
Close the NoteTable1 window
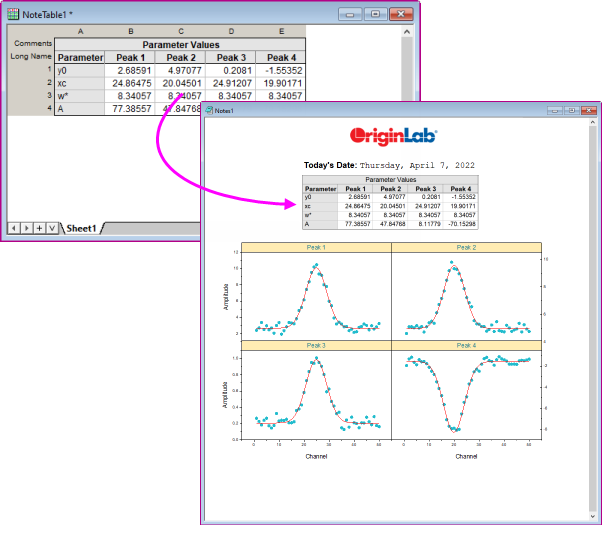(402, 14)
